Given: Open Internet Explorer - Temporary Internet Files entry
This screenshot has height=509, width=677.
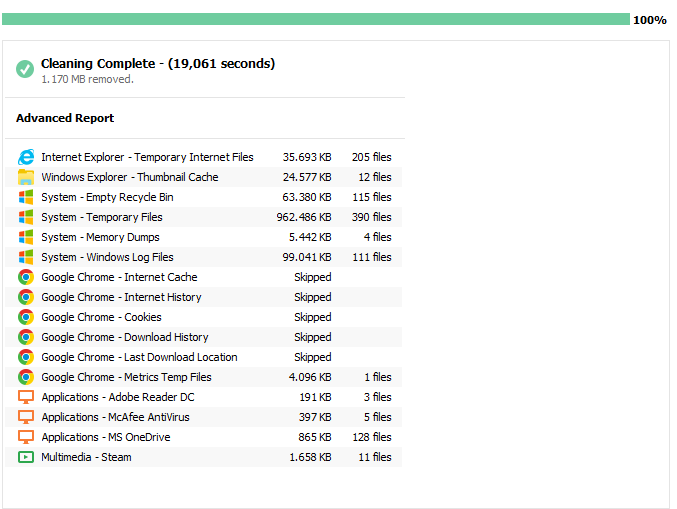Looking at the screenshot, I should 203,157.
